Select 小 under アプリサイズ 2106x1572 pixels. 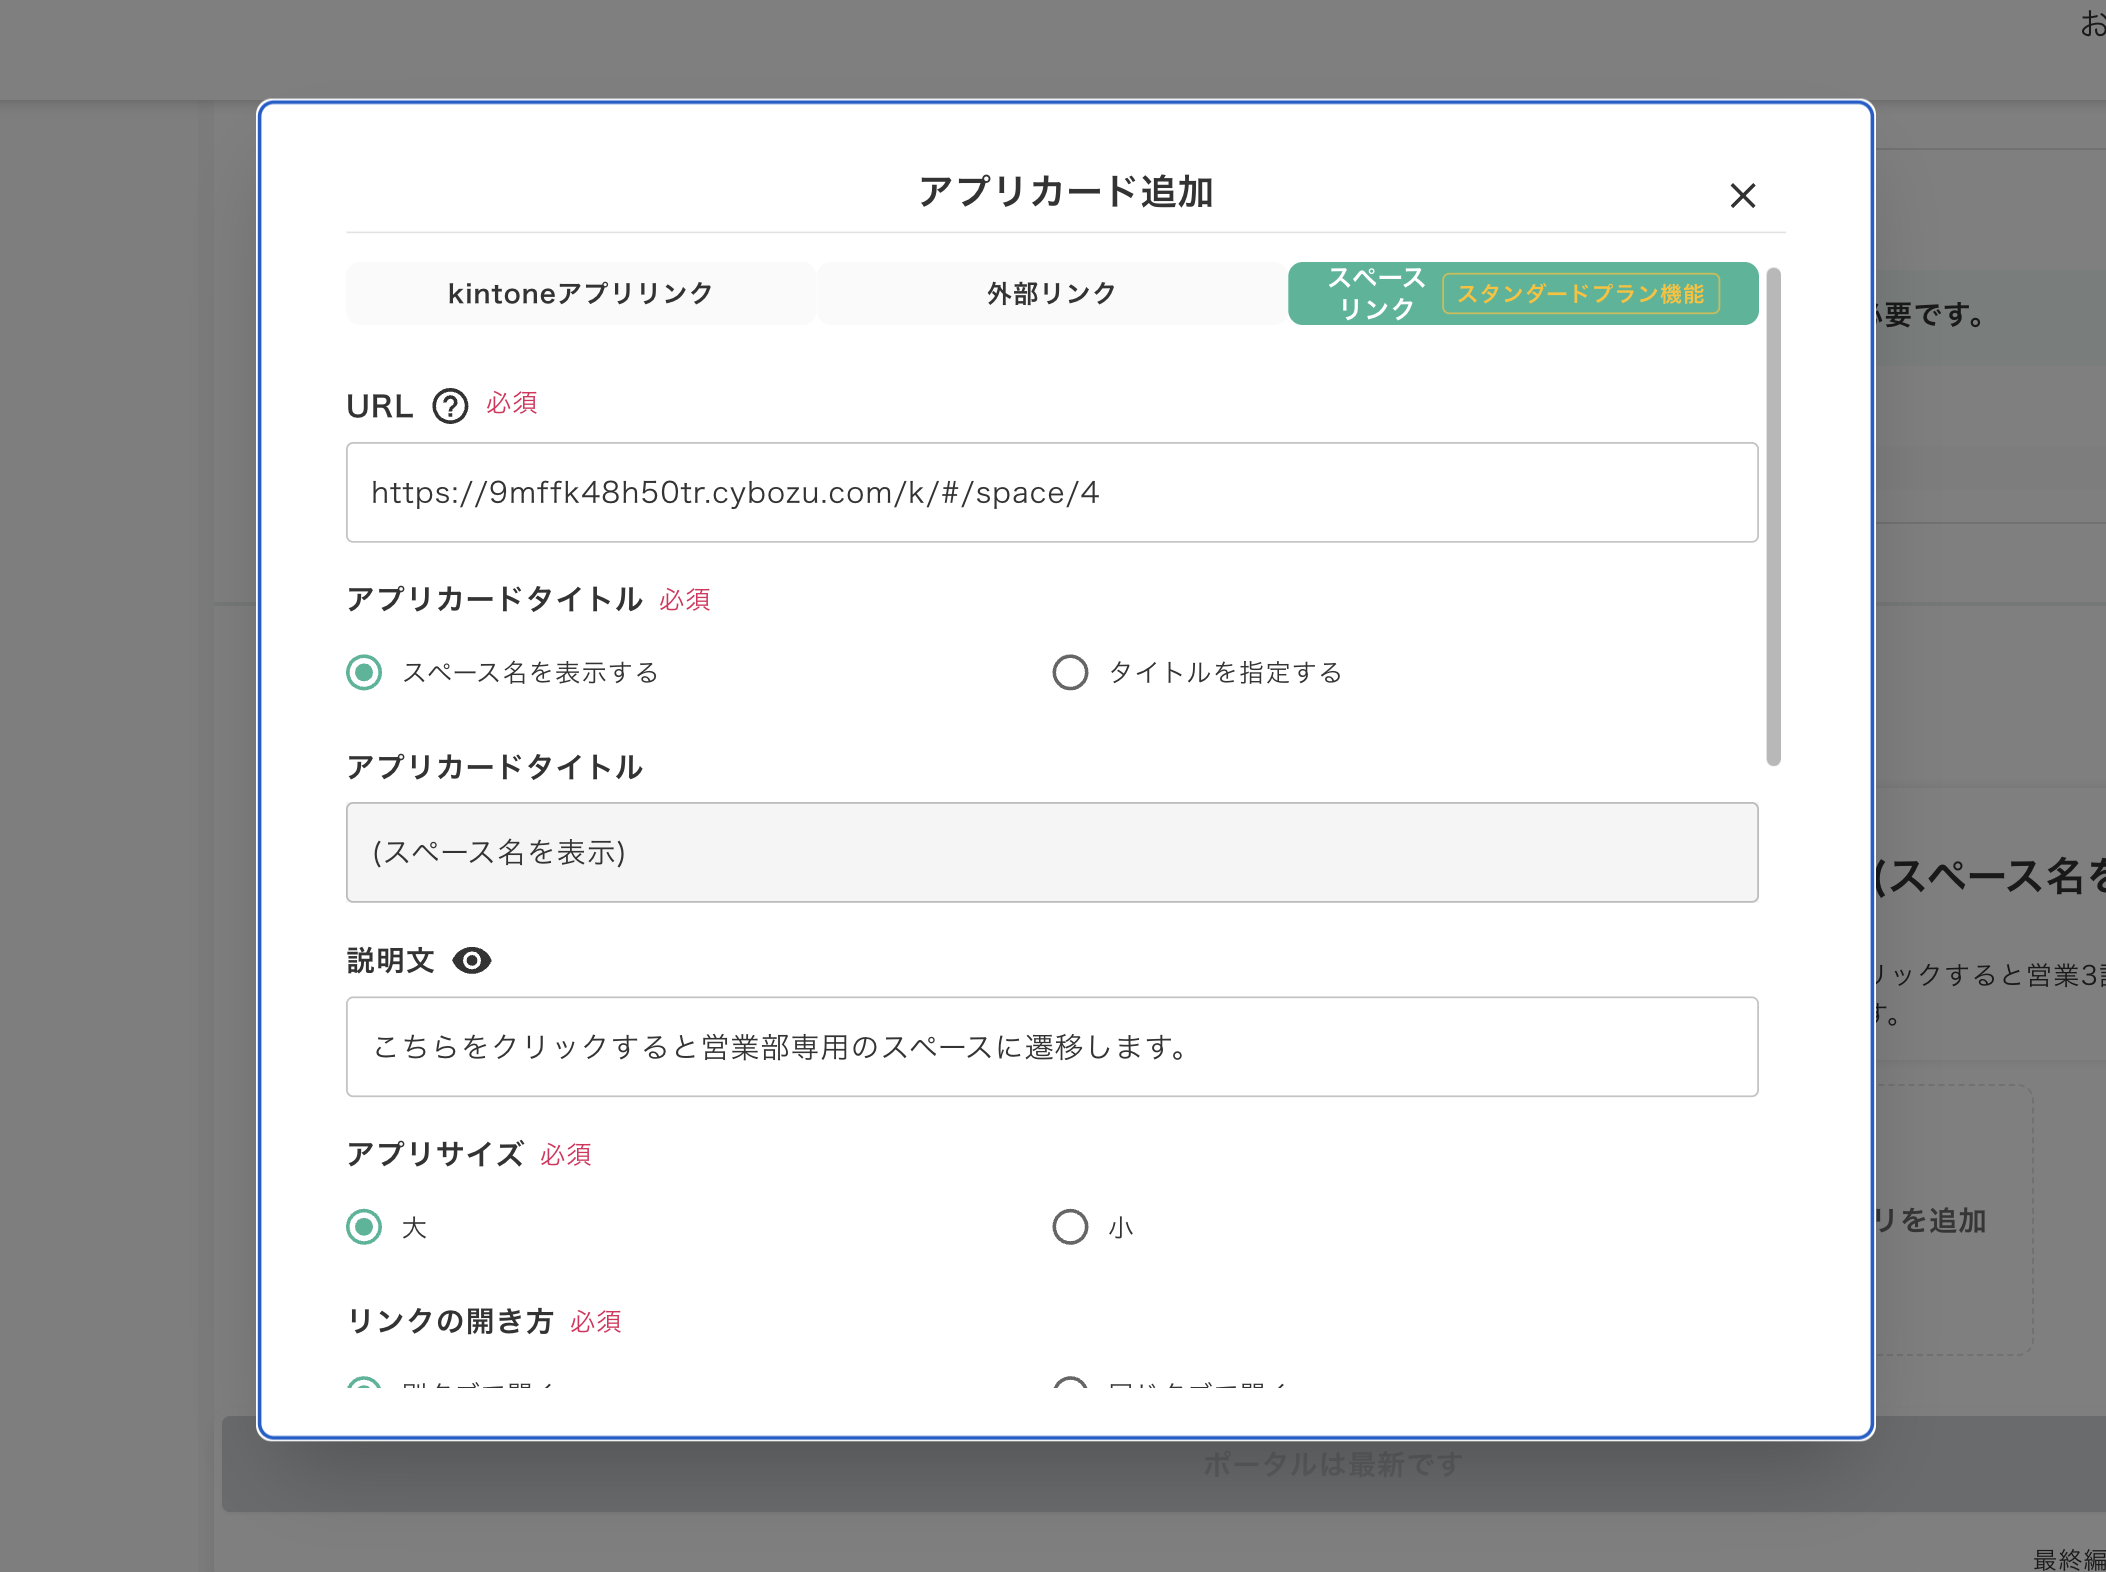[1070, 1227]
